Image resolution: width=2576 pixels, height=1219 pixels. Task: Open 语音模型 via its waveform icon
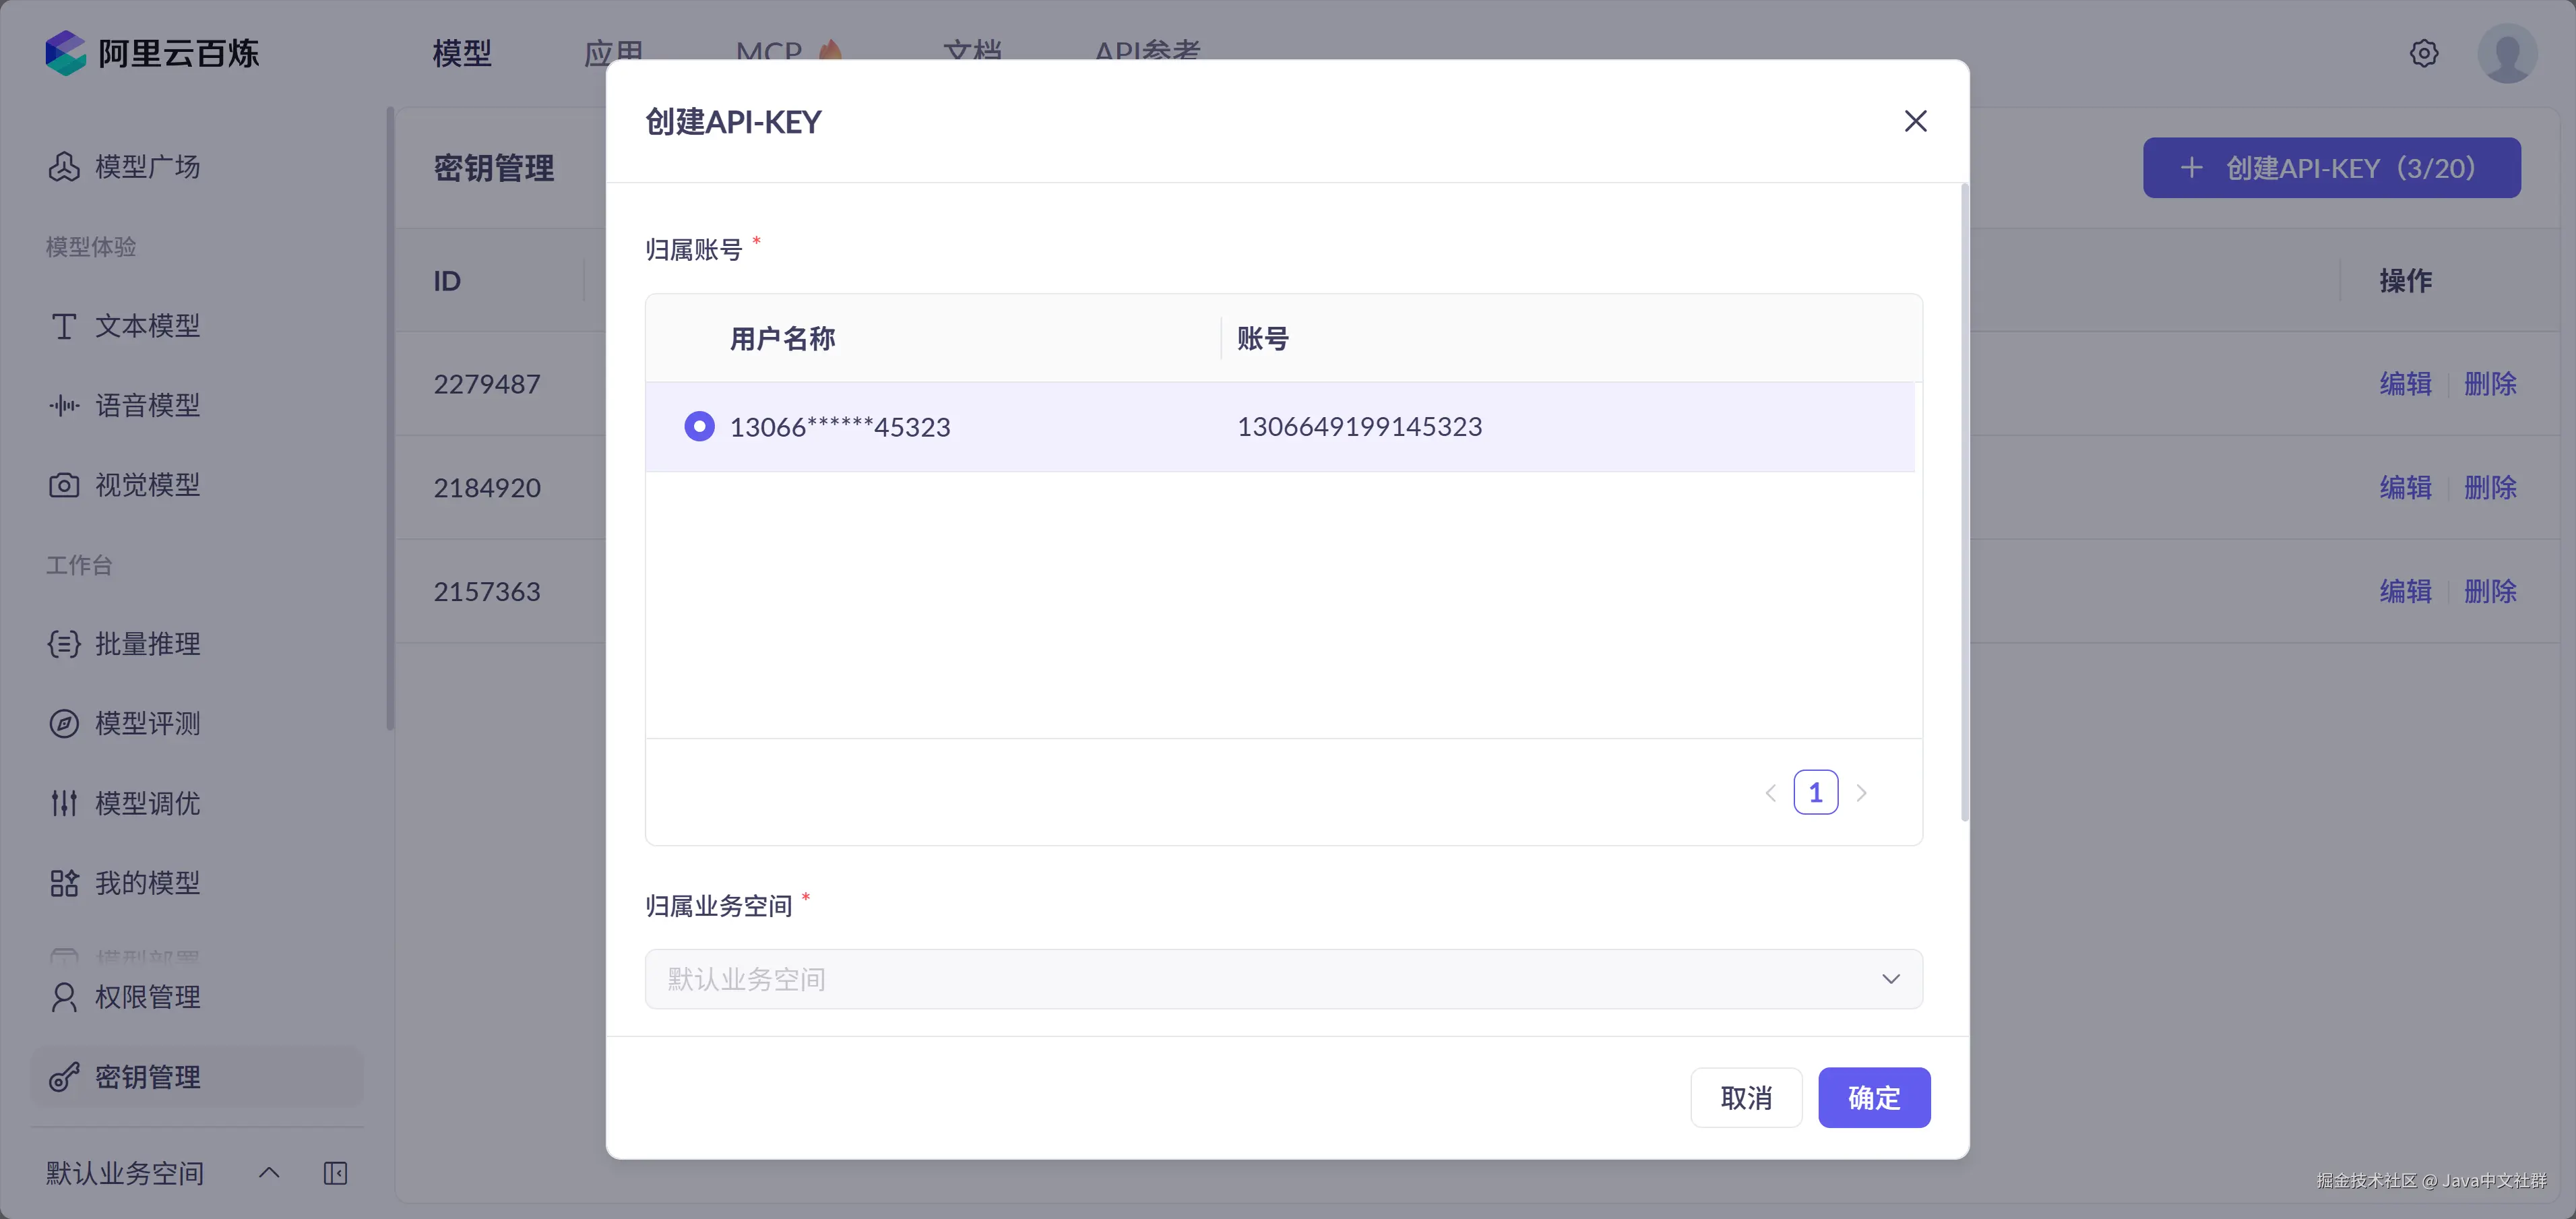click(64, 406)
